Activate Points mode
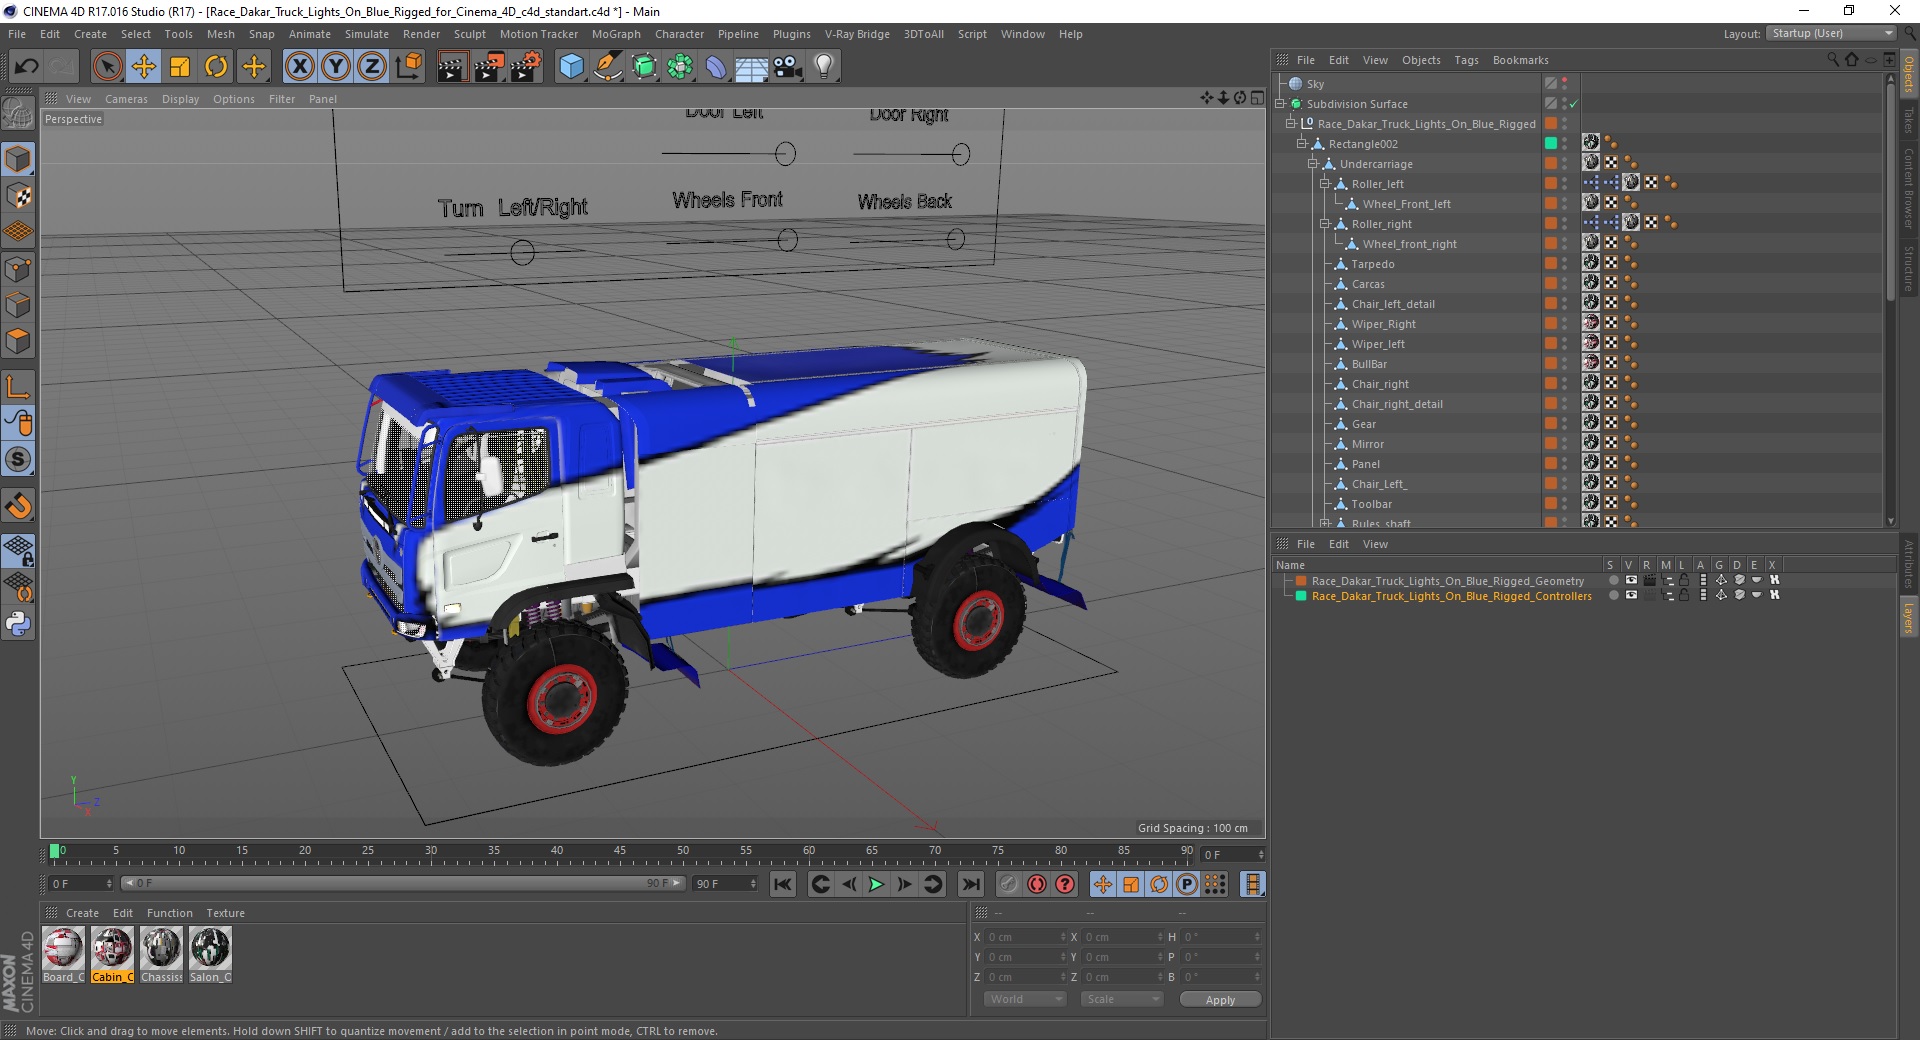Viewport: 1920px width, 1040px height. 18,269
